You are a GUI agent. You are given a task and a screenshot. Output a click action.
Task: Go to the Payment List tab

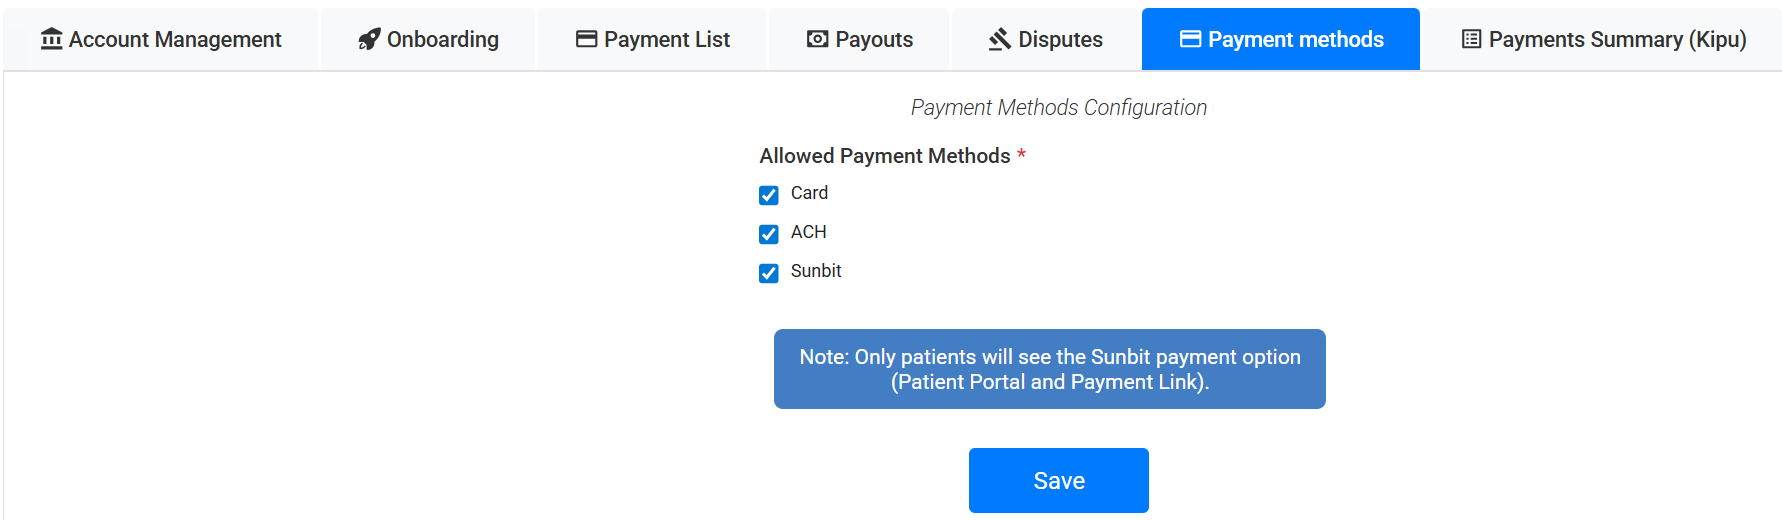pos(667,39)
